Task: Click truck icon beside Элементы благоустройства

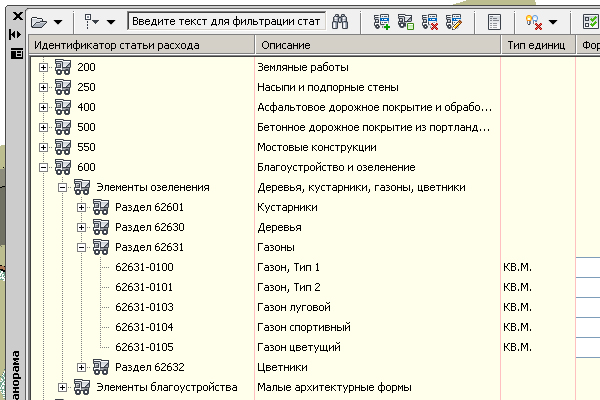Action: (82, 387)
